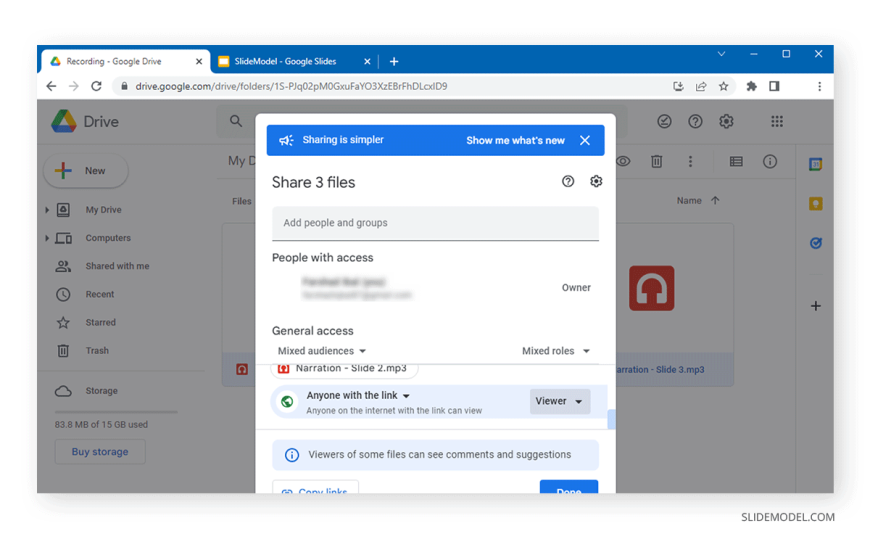Click the remove trash bin toolbar icon
Screen dimensions: 870x539
point(656,162)
